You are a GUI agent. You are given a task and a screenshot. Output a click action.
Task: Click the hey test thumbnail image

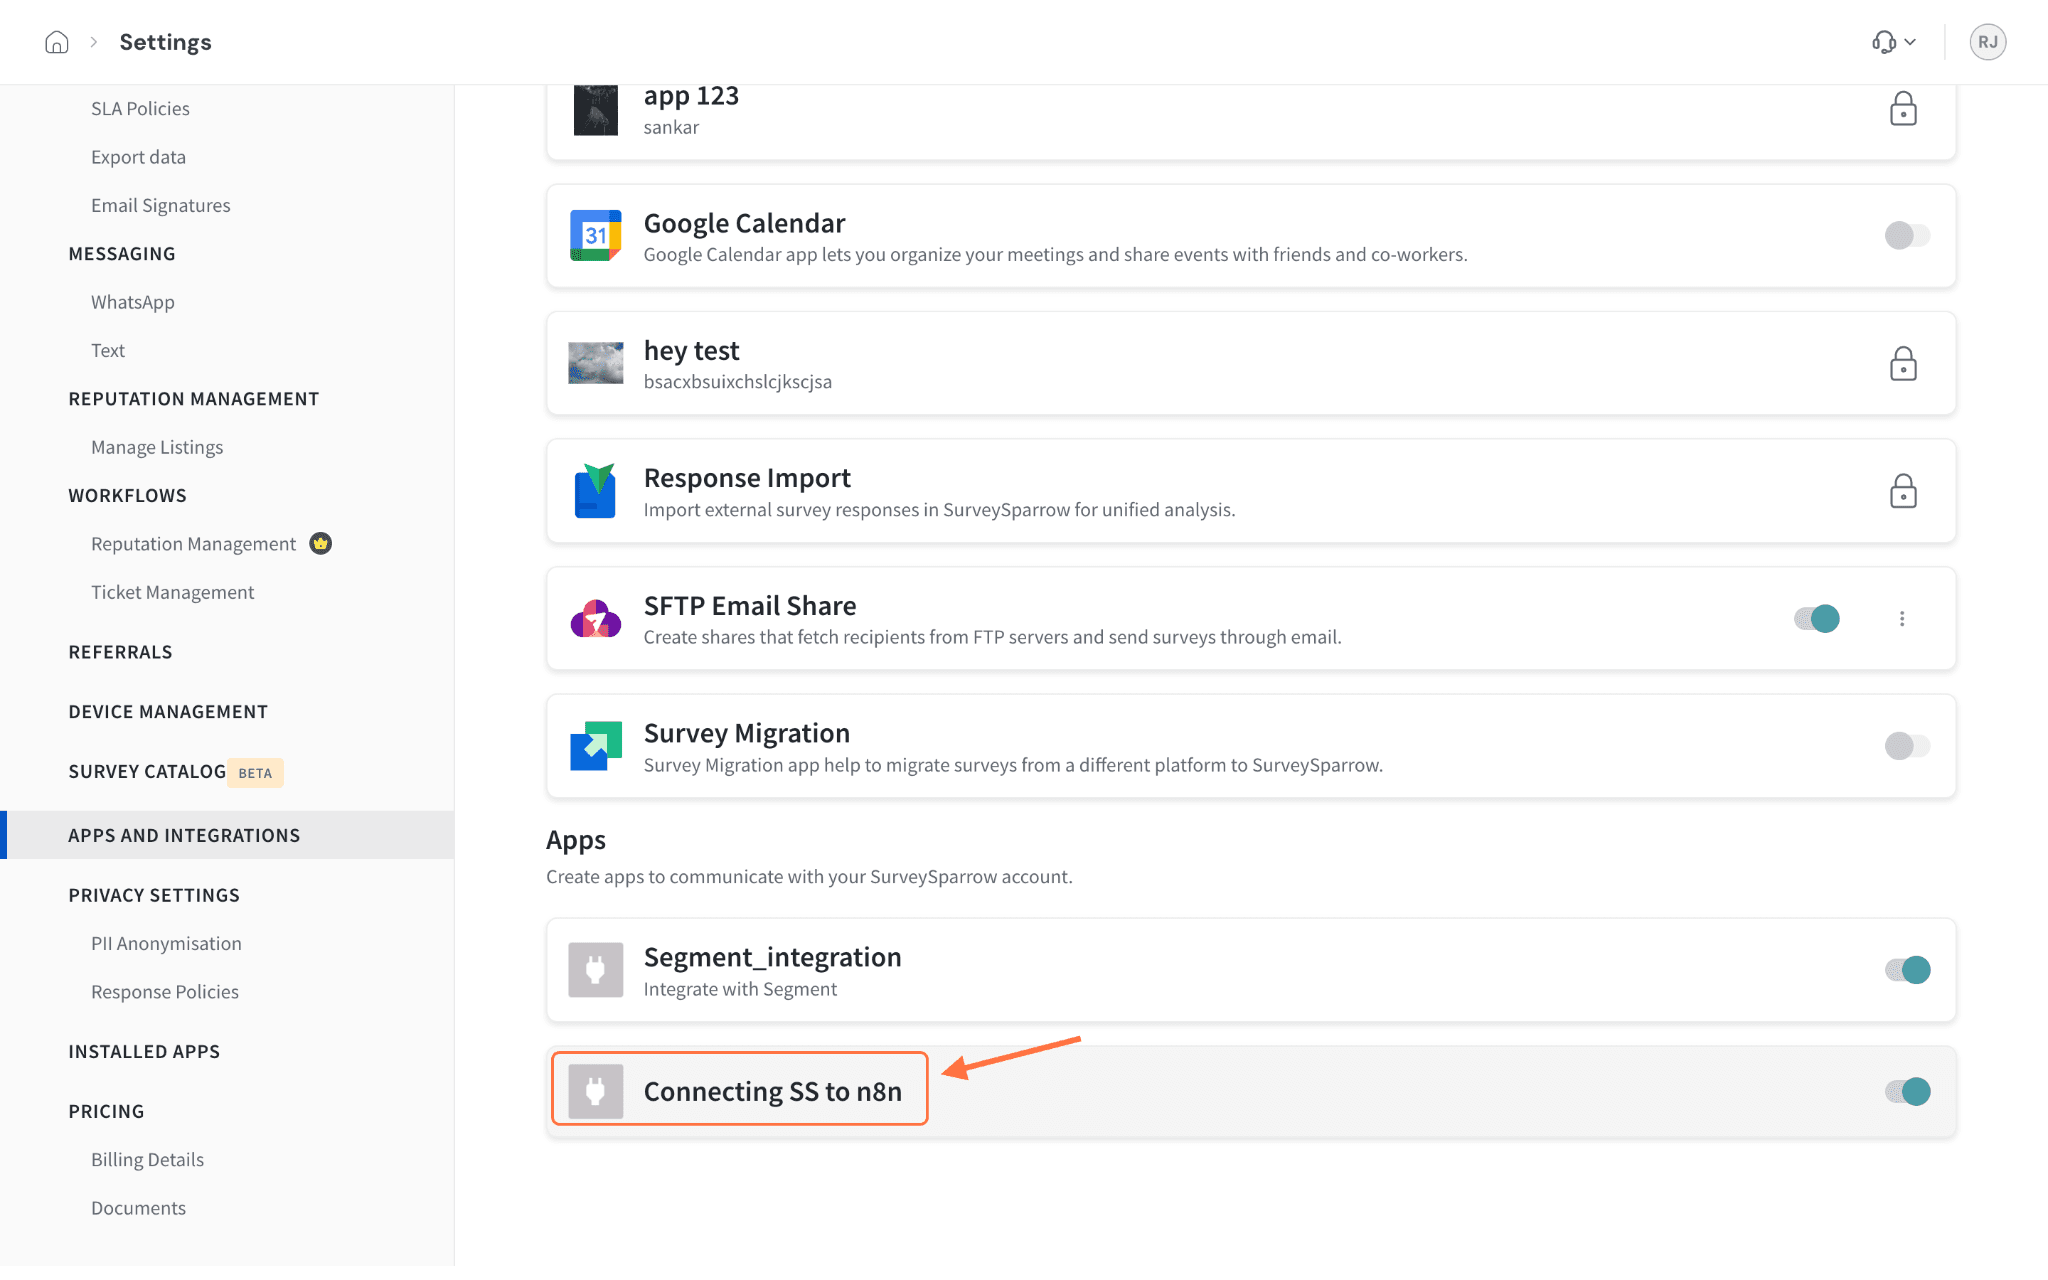point(595,363)
